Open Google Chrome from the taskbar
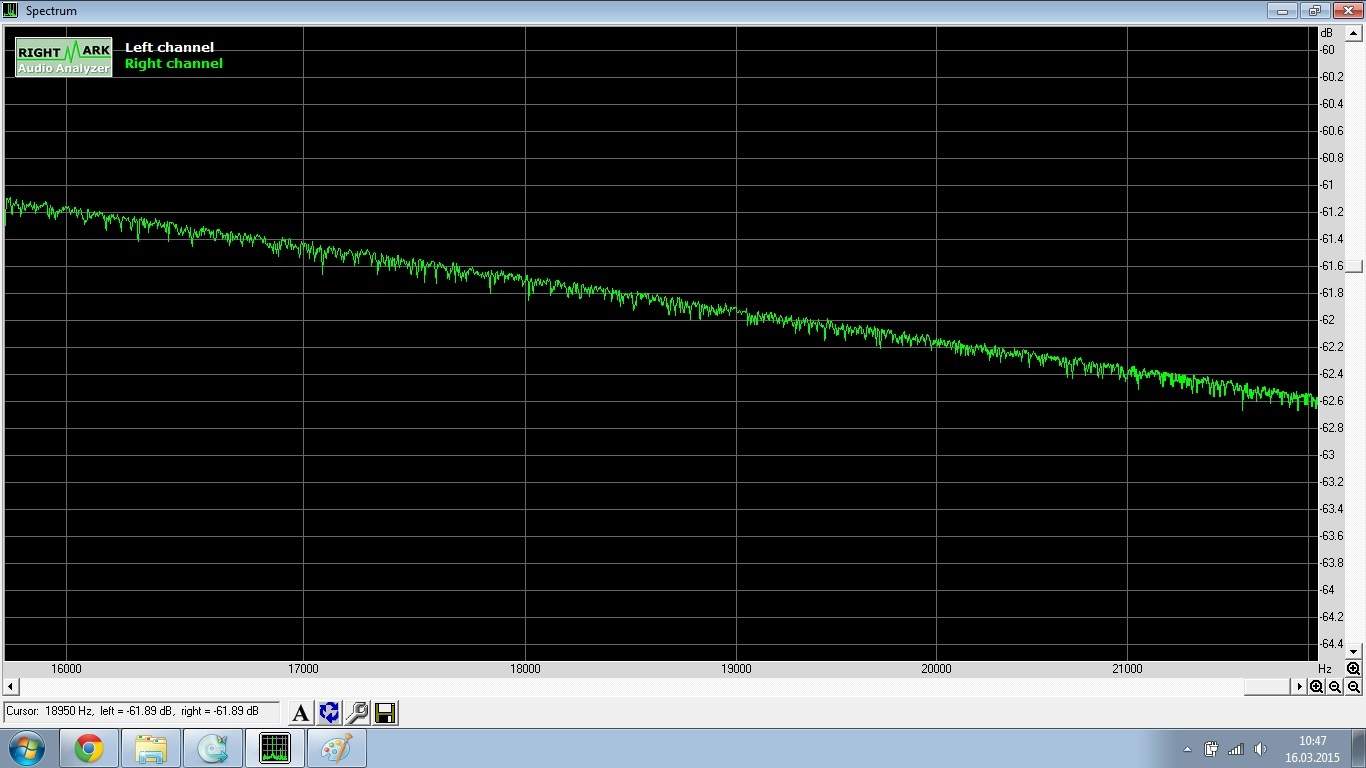Screen dimensions: 1366x768 click(x=89, y=748)
